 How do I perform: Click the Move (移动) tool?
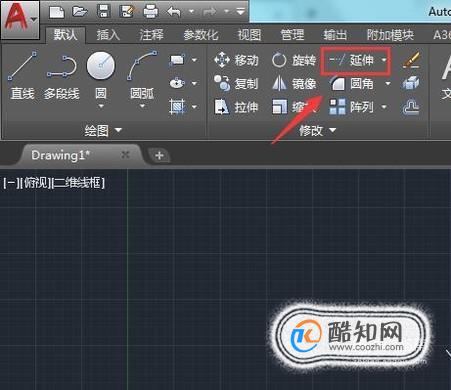pos(236,60)
